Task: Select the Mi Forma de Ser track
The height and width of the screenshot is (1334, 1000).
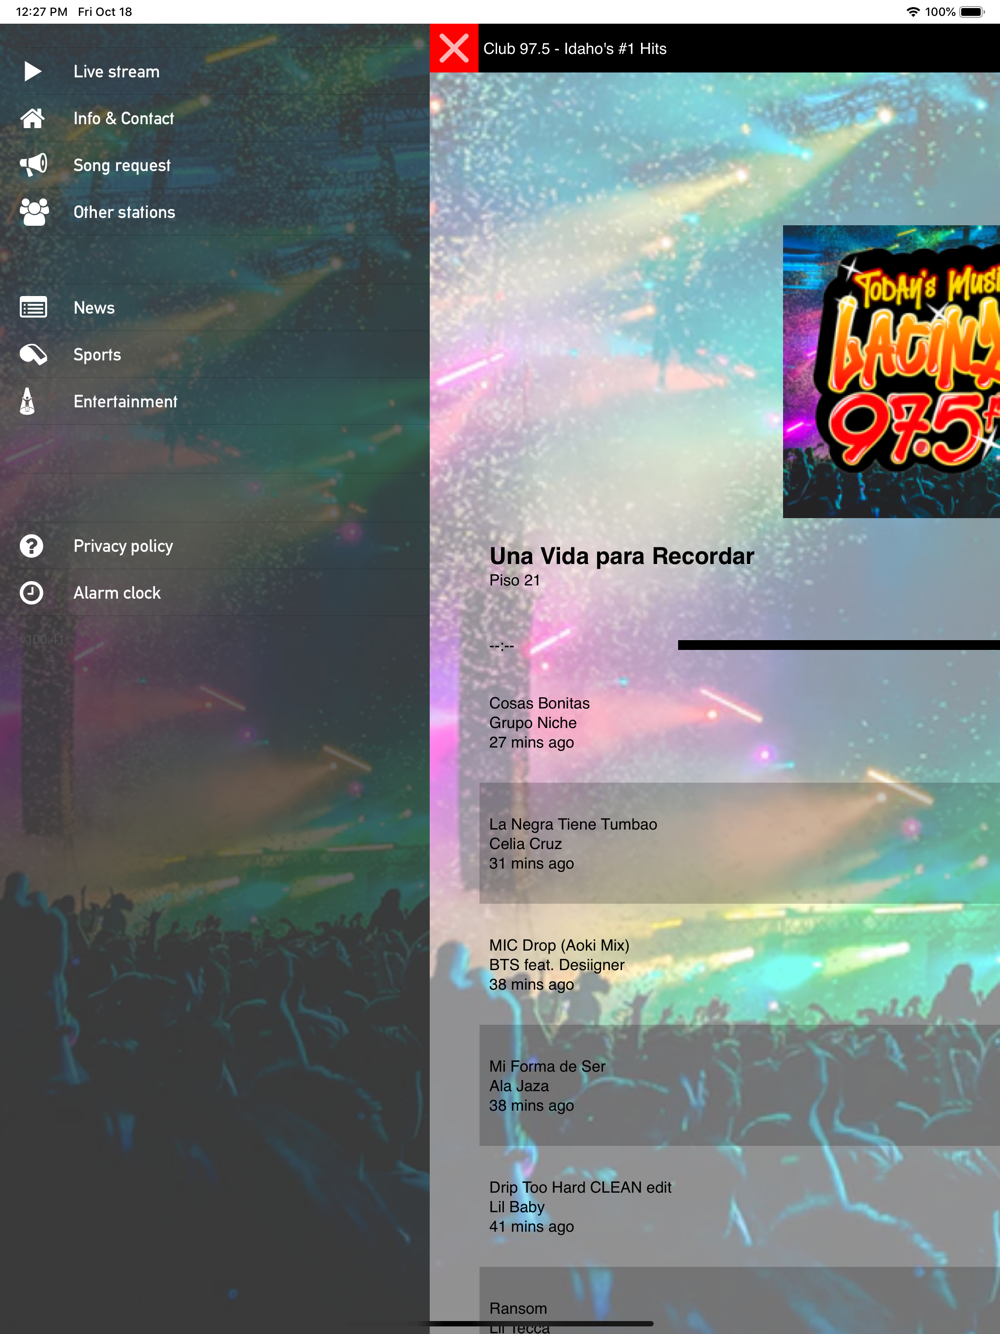Action: (740, 1086)
